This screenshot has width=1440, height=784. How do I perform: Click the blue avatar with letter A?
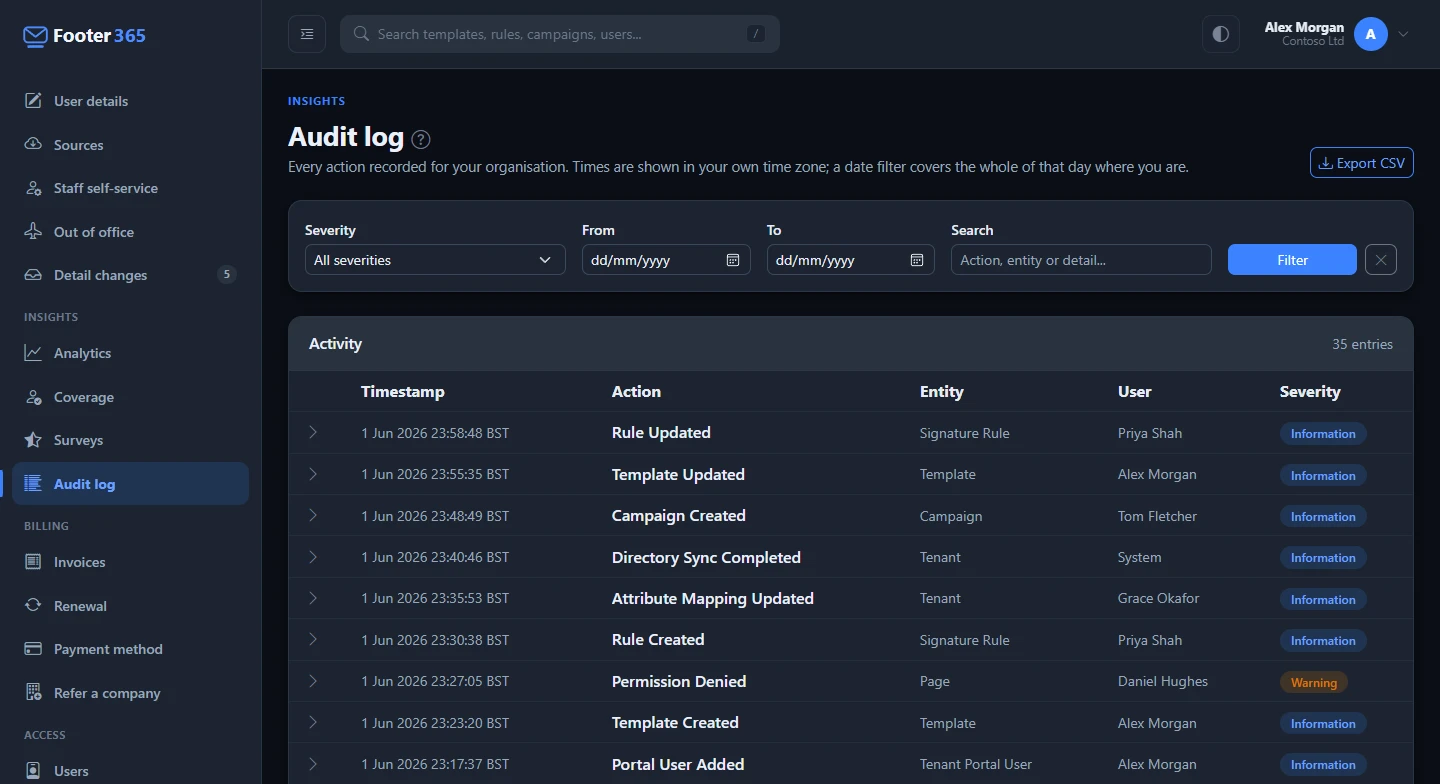(x=1371, y=34)
